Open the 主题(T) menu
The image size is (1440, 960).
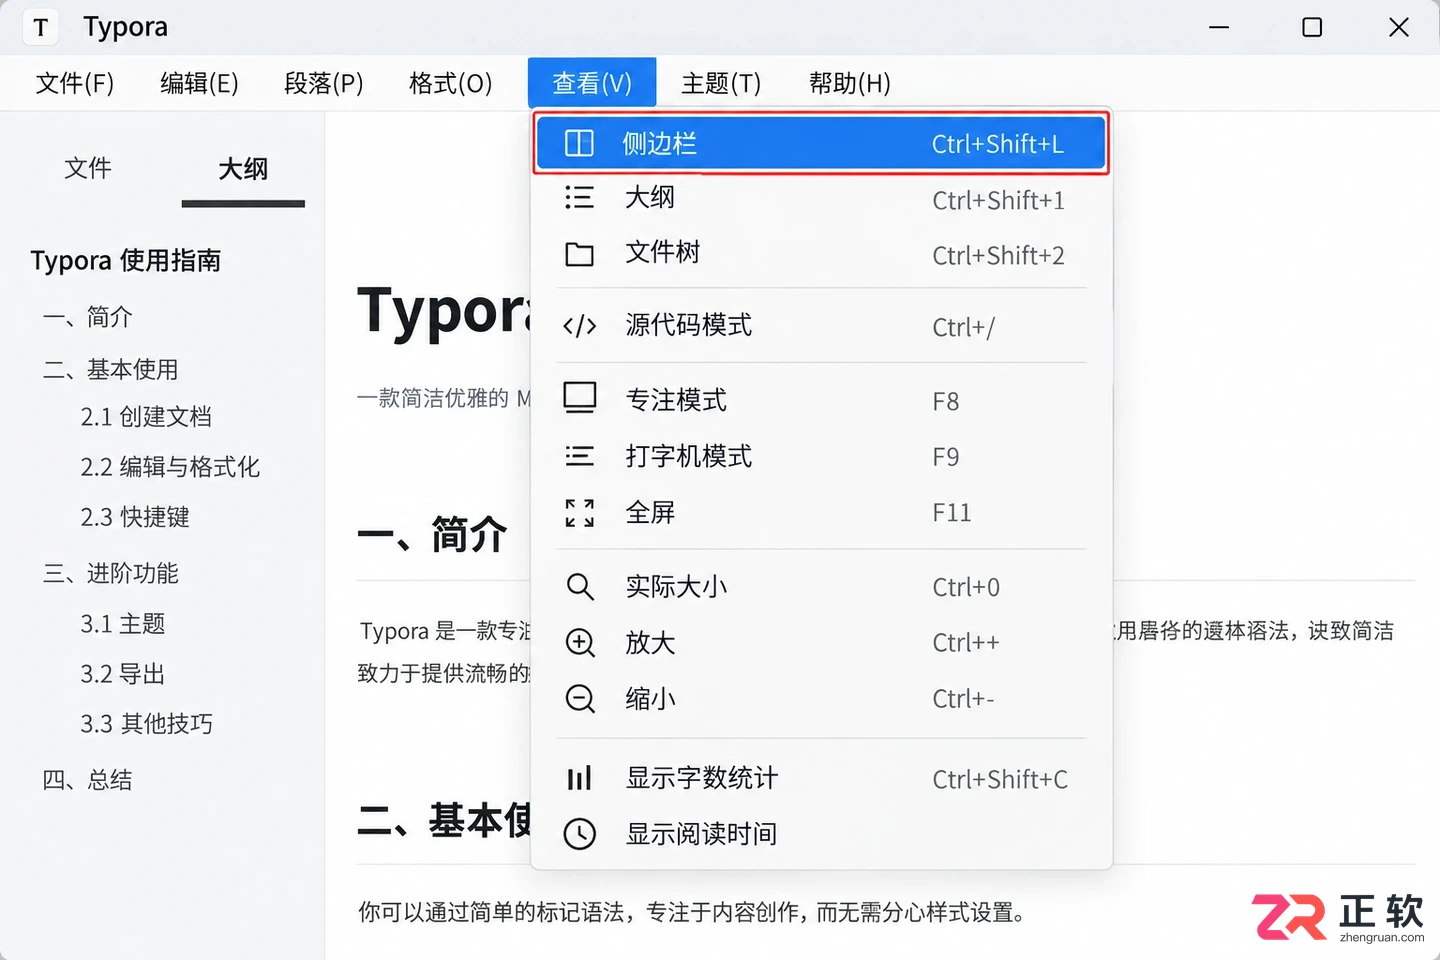721,83
